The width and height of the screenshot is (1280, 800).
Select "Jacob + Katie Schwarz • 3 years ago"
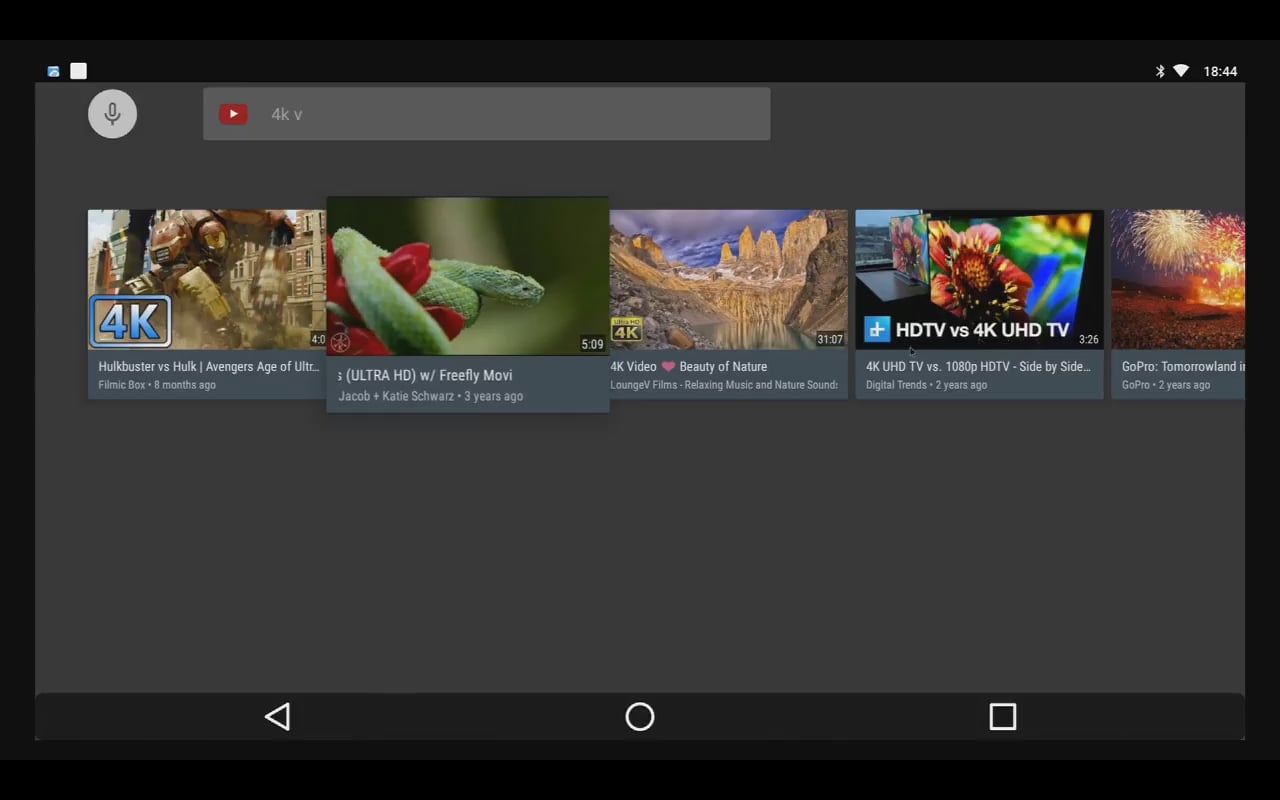coord(430,396)
